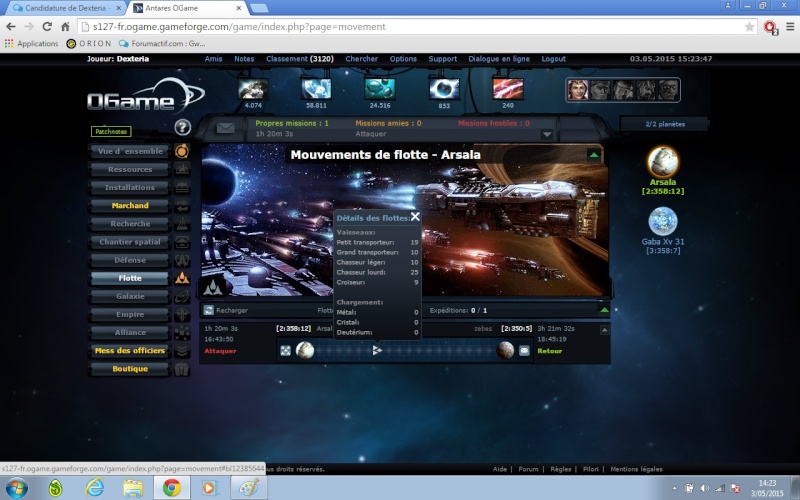Click the energy resource icon showing 853
This screenshot has width=800, height=500.
444,89
